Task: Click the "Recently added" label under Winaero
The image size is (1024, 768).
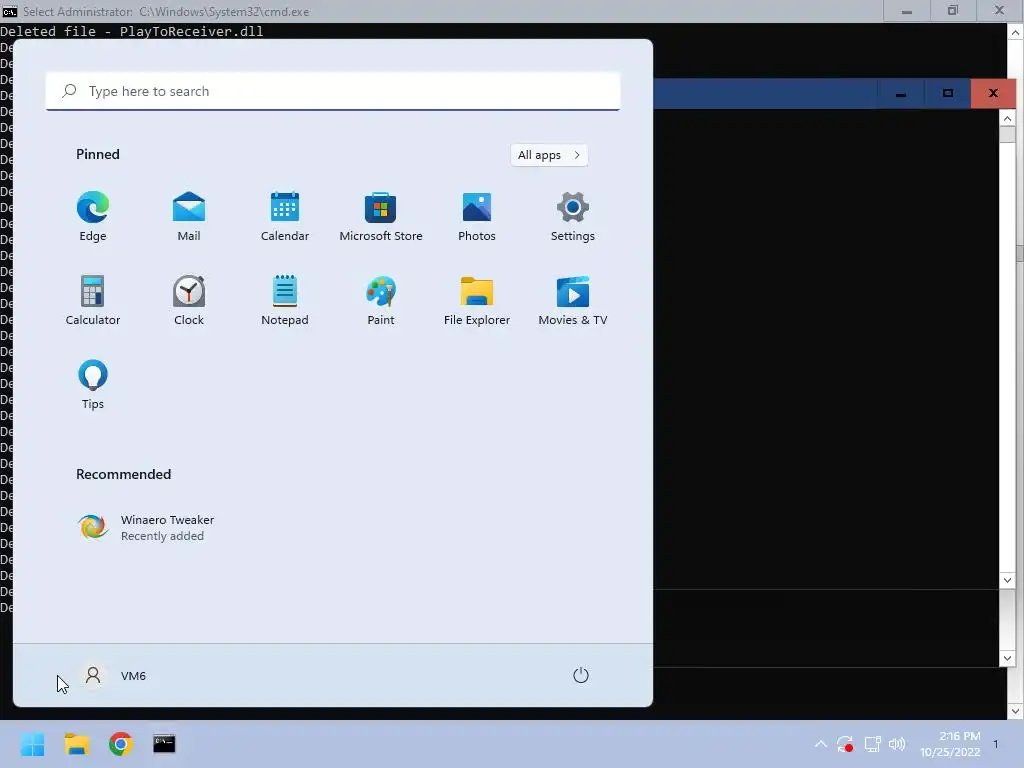Action: 162,536
